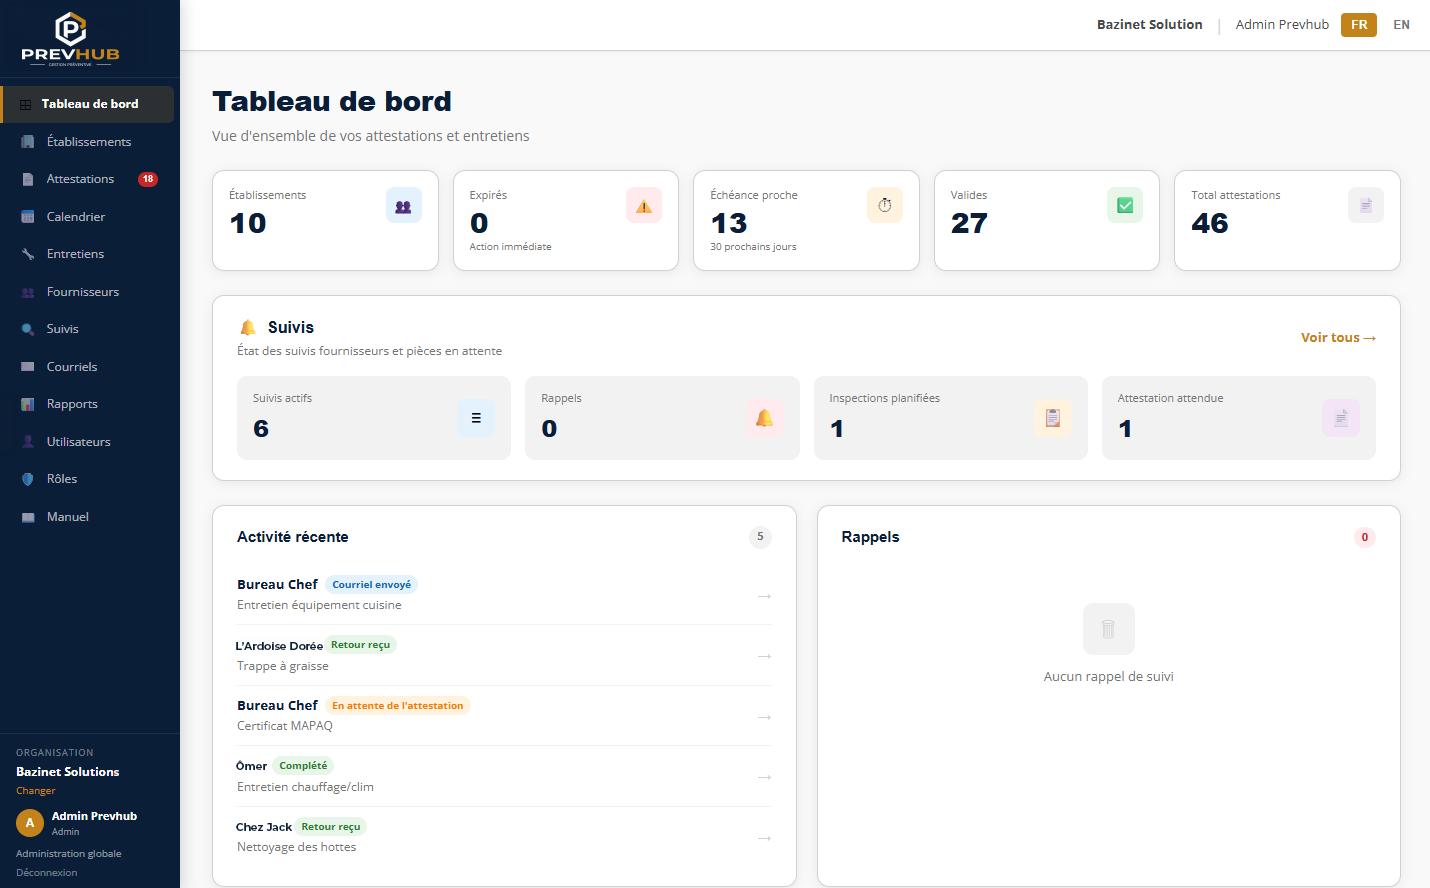
Task: Click the number 13 on Échéance proche card
Action: [729, 223]
